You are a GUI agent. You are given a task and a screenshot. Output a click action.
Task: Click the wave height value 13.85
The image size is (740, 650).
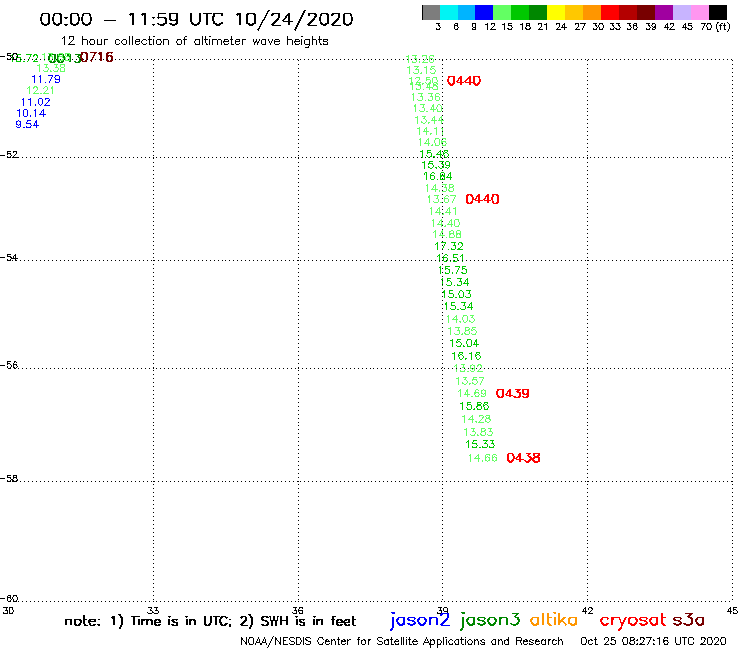pyautogui.click(x=462, y=331)
